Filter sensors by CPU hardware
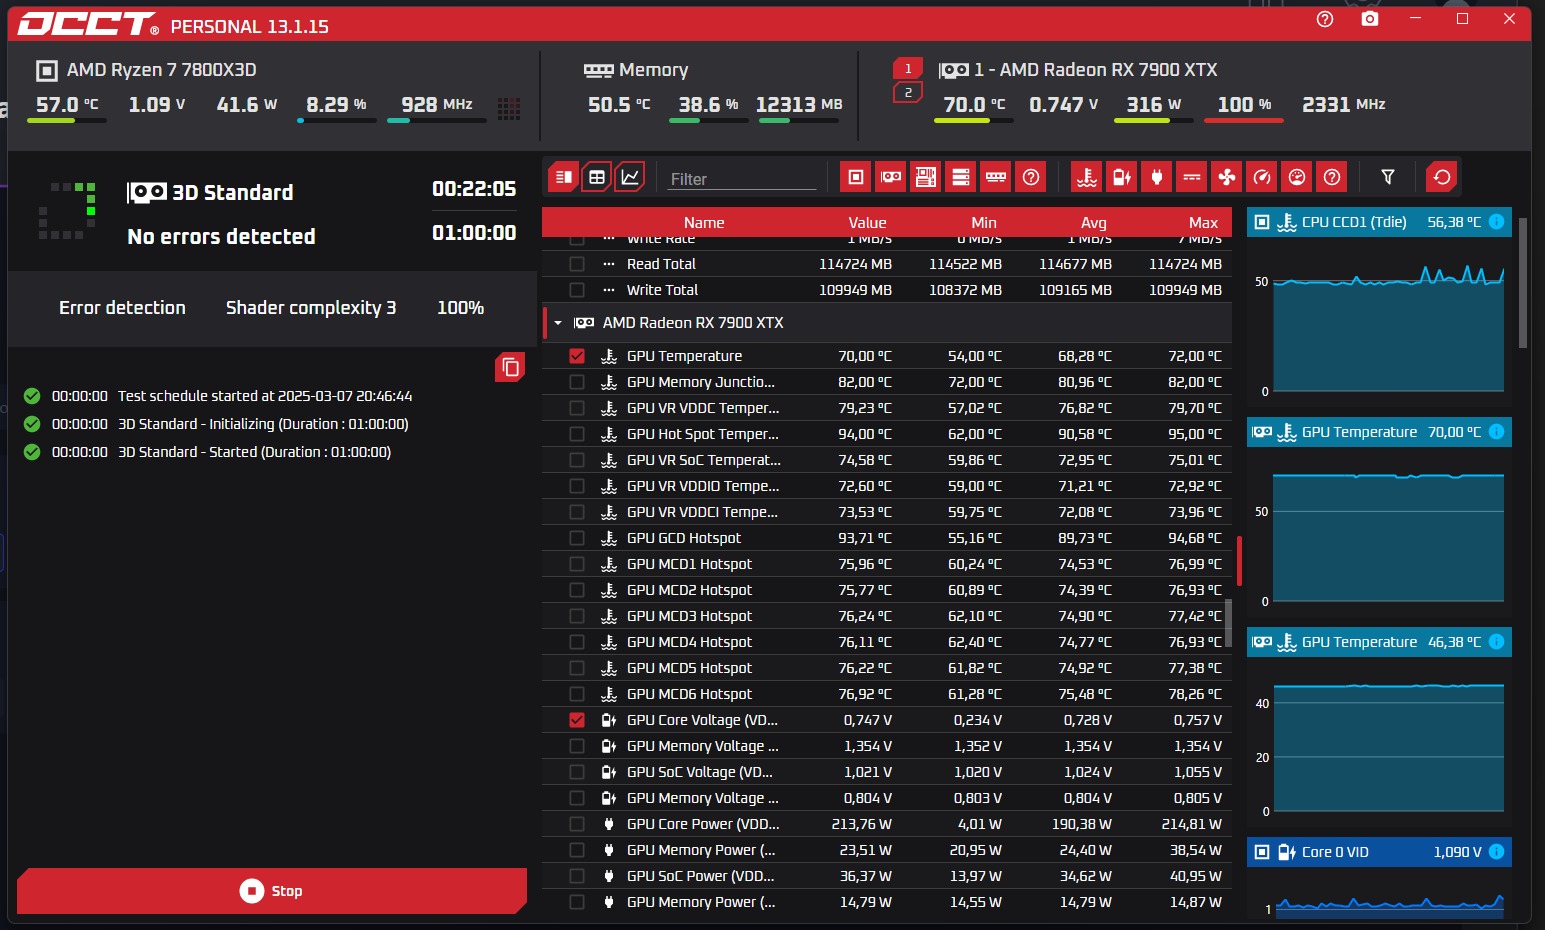This screenshot has height=930, width=1545. pyautogui.click(x=856, y=177)
